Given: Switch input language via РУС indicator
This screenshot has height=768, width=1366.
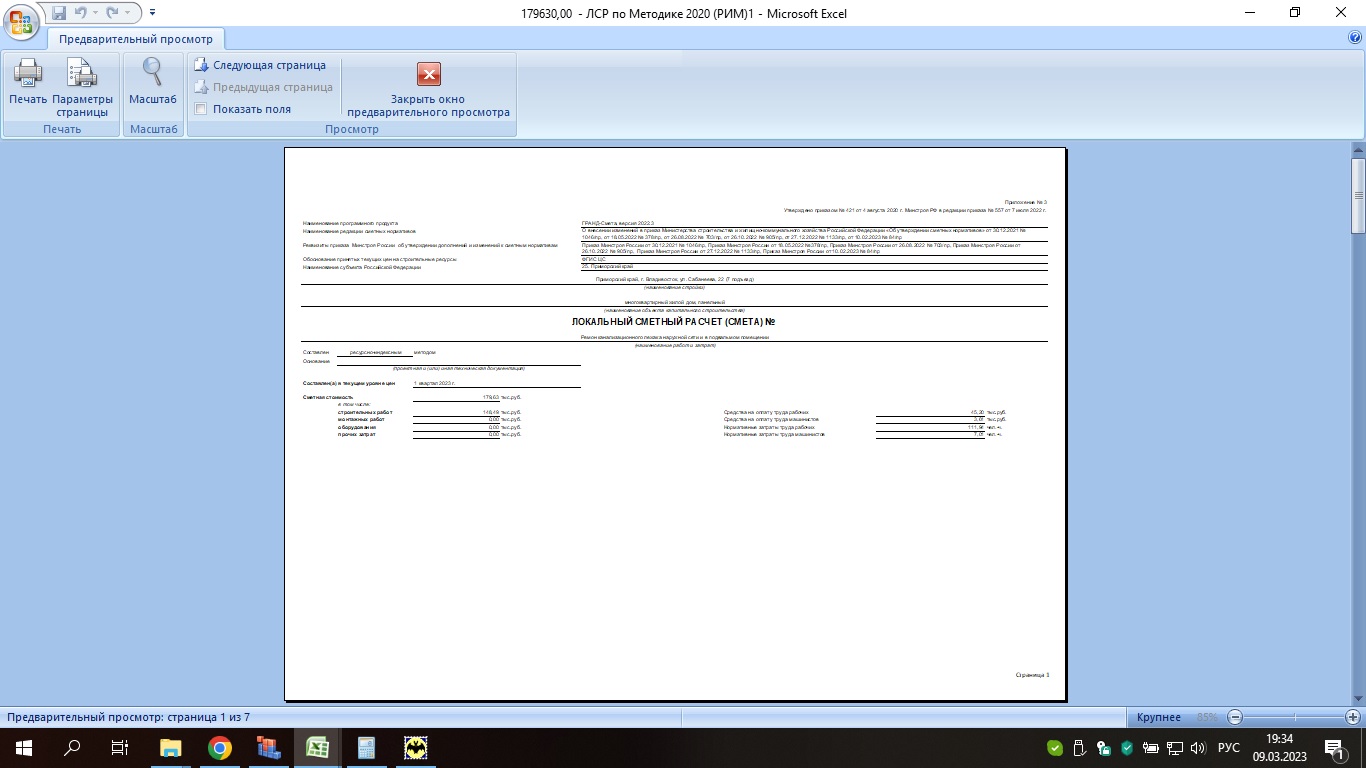Looking at the screenshot, I should (1229, 748).
